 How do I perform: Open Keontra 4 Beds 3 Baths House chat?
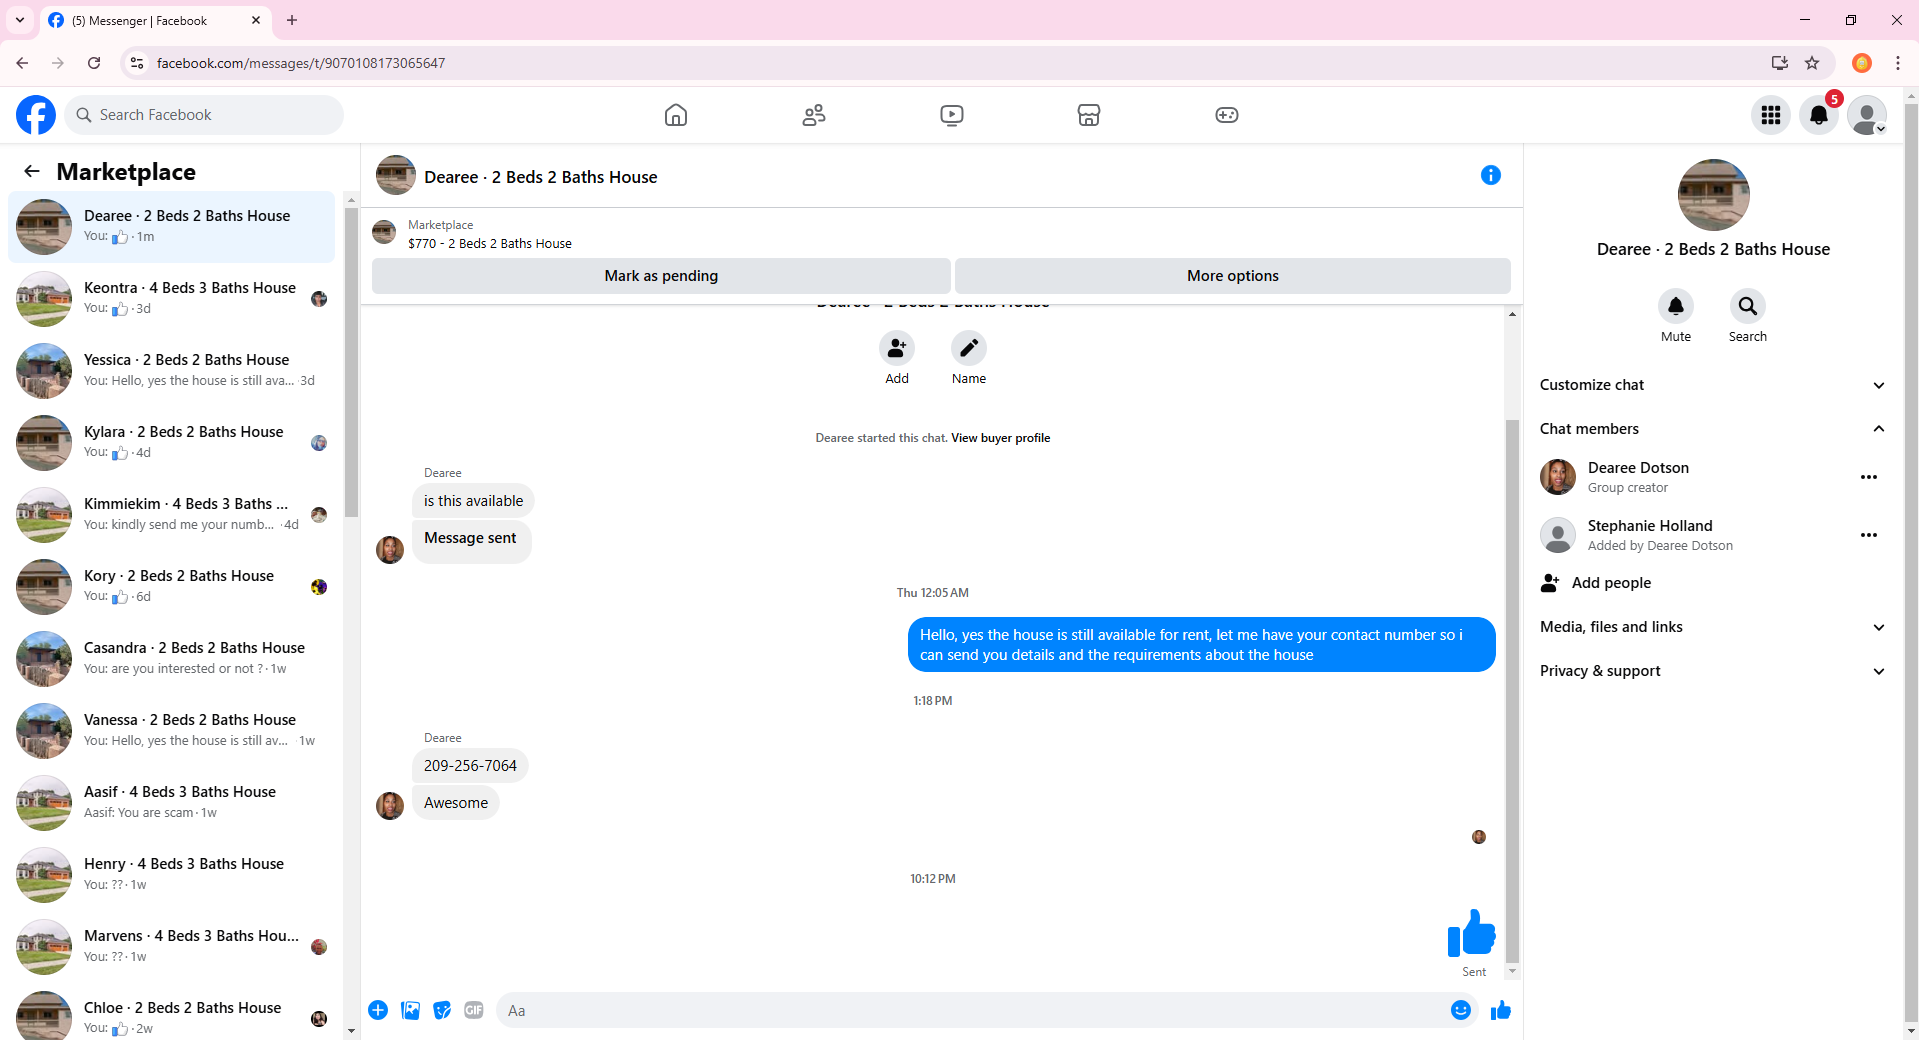point(172,299)
